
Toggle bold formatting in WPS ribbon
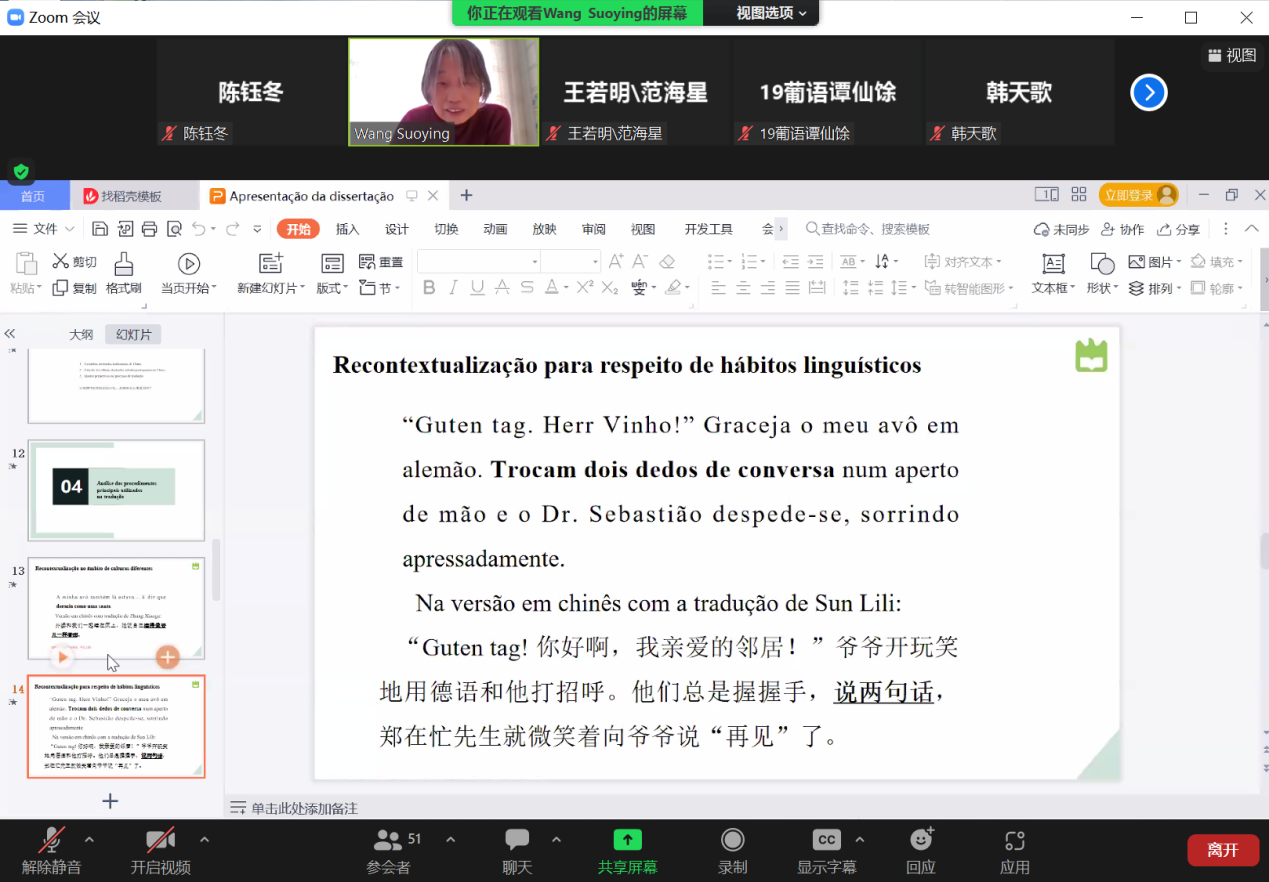point(429,288)
